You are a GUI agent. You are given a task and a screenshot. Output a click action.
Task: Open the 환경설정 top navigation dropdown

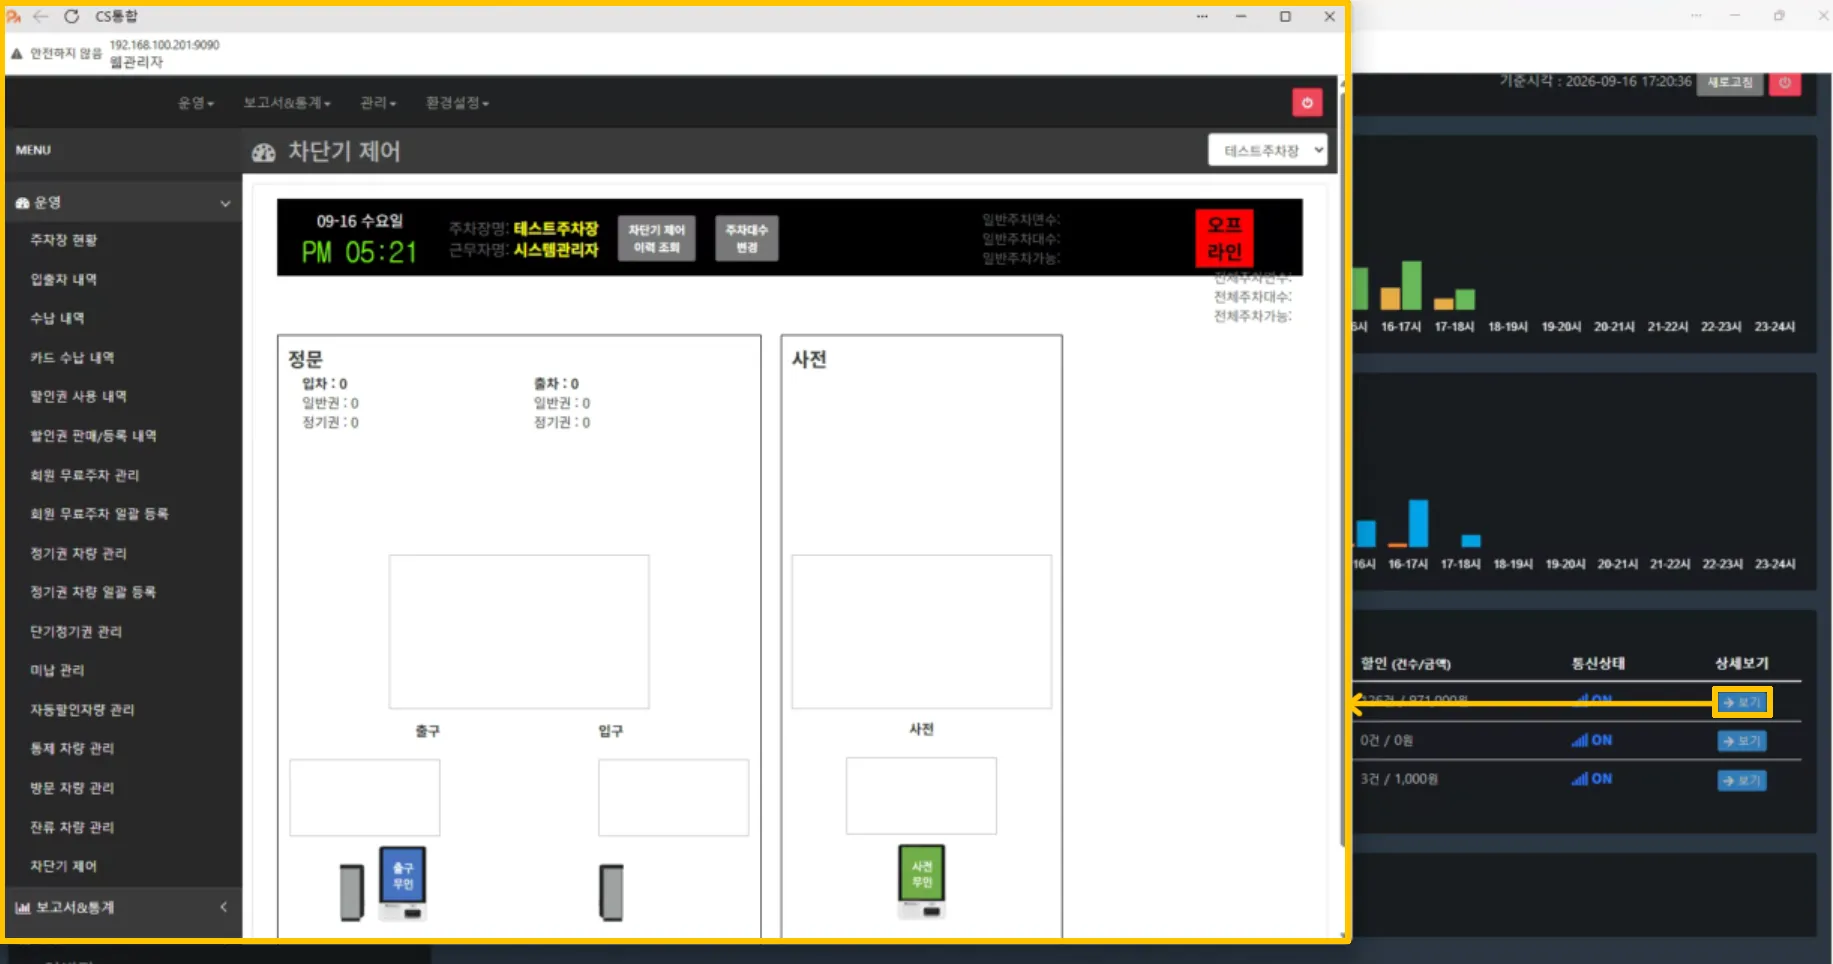pyautogui.click(x=457, y=103)
